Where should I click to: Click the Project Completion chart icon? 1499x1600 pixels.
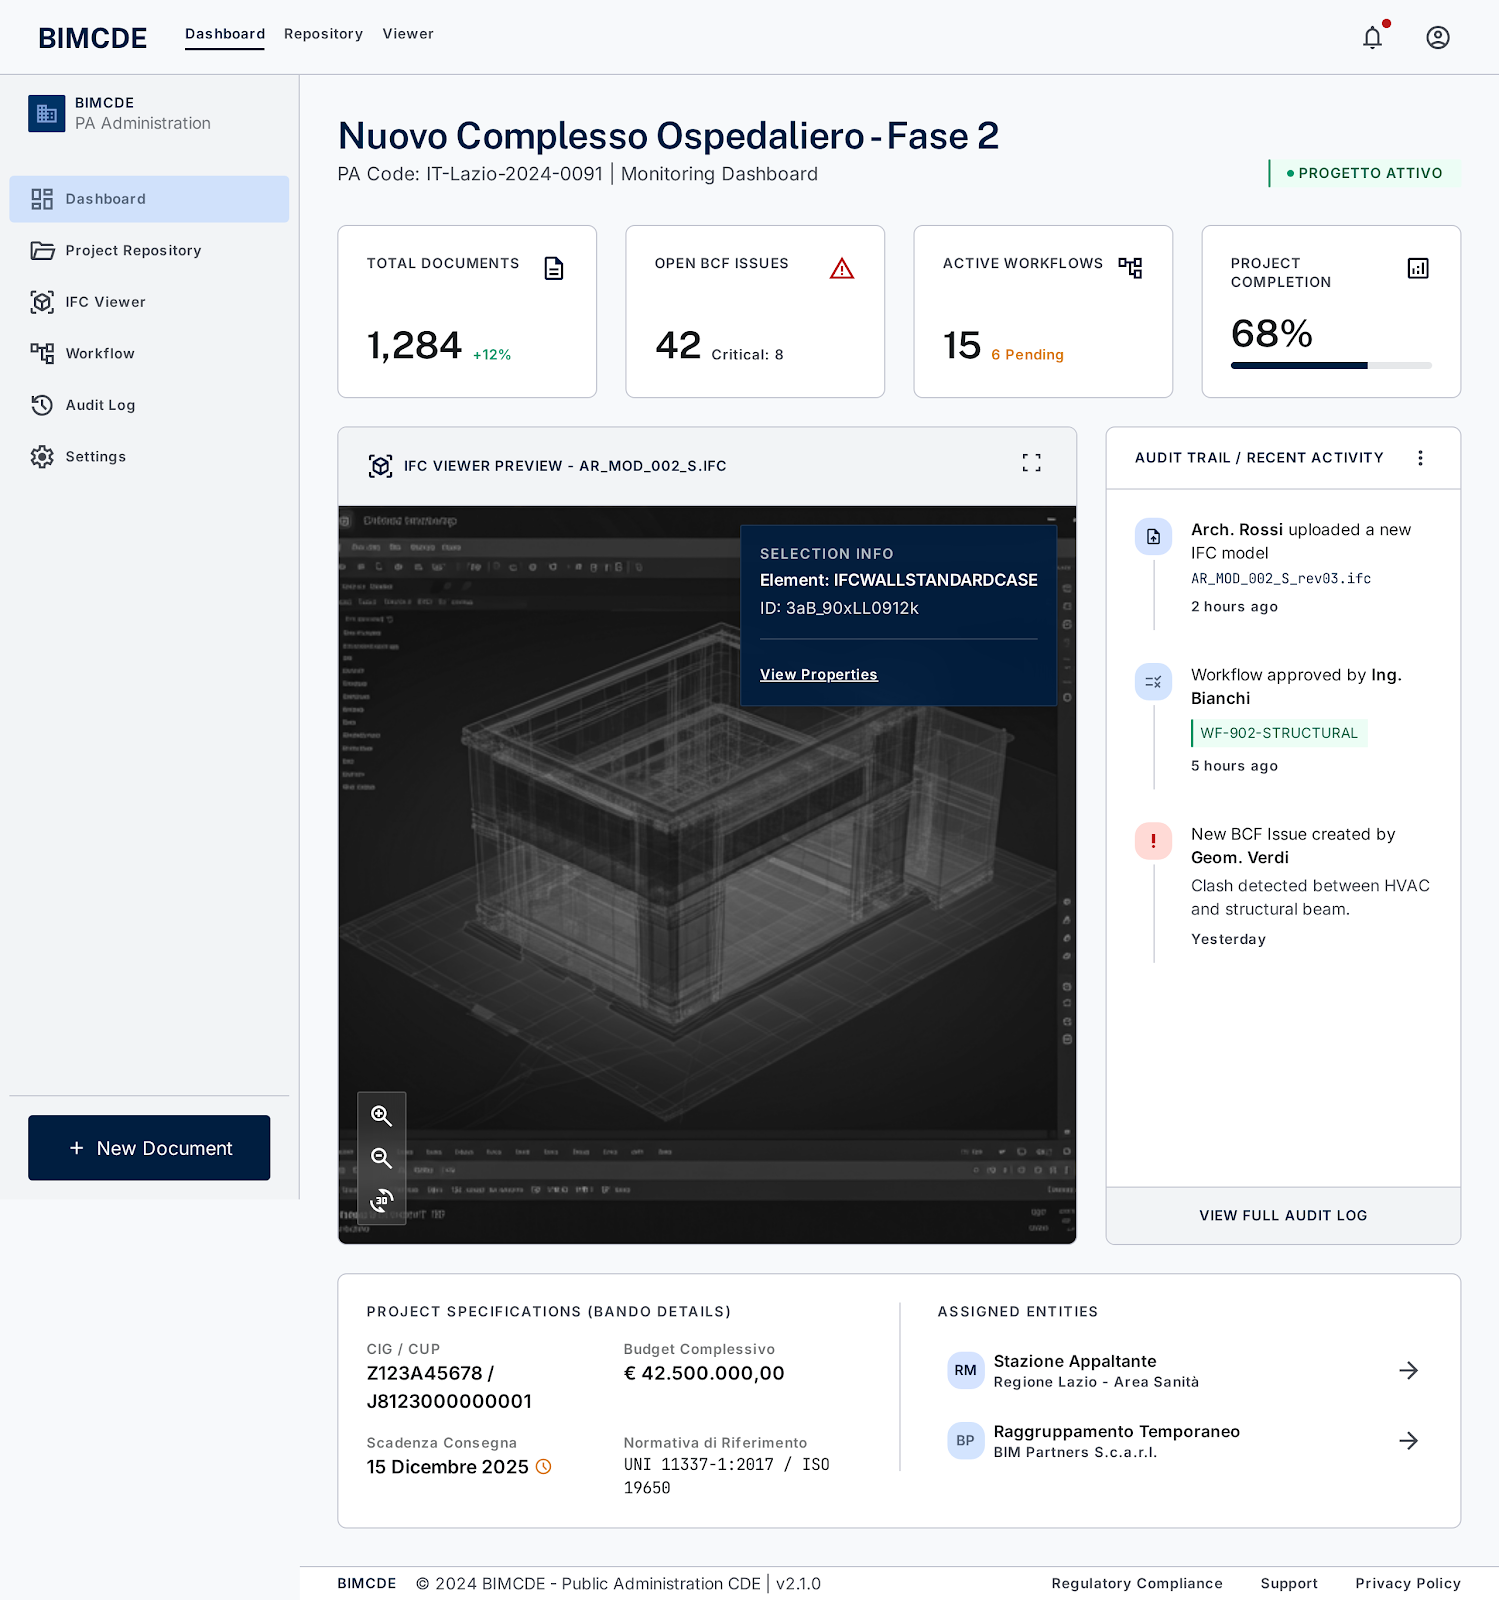pos(1418,268)
